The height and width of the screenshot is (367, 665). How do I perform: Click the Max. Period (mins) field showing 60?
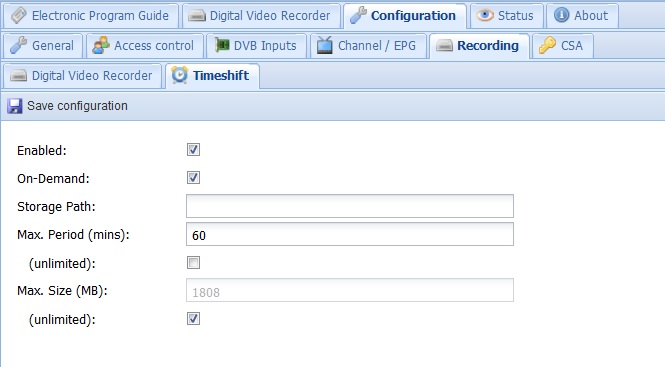pos(350,234)
